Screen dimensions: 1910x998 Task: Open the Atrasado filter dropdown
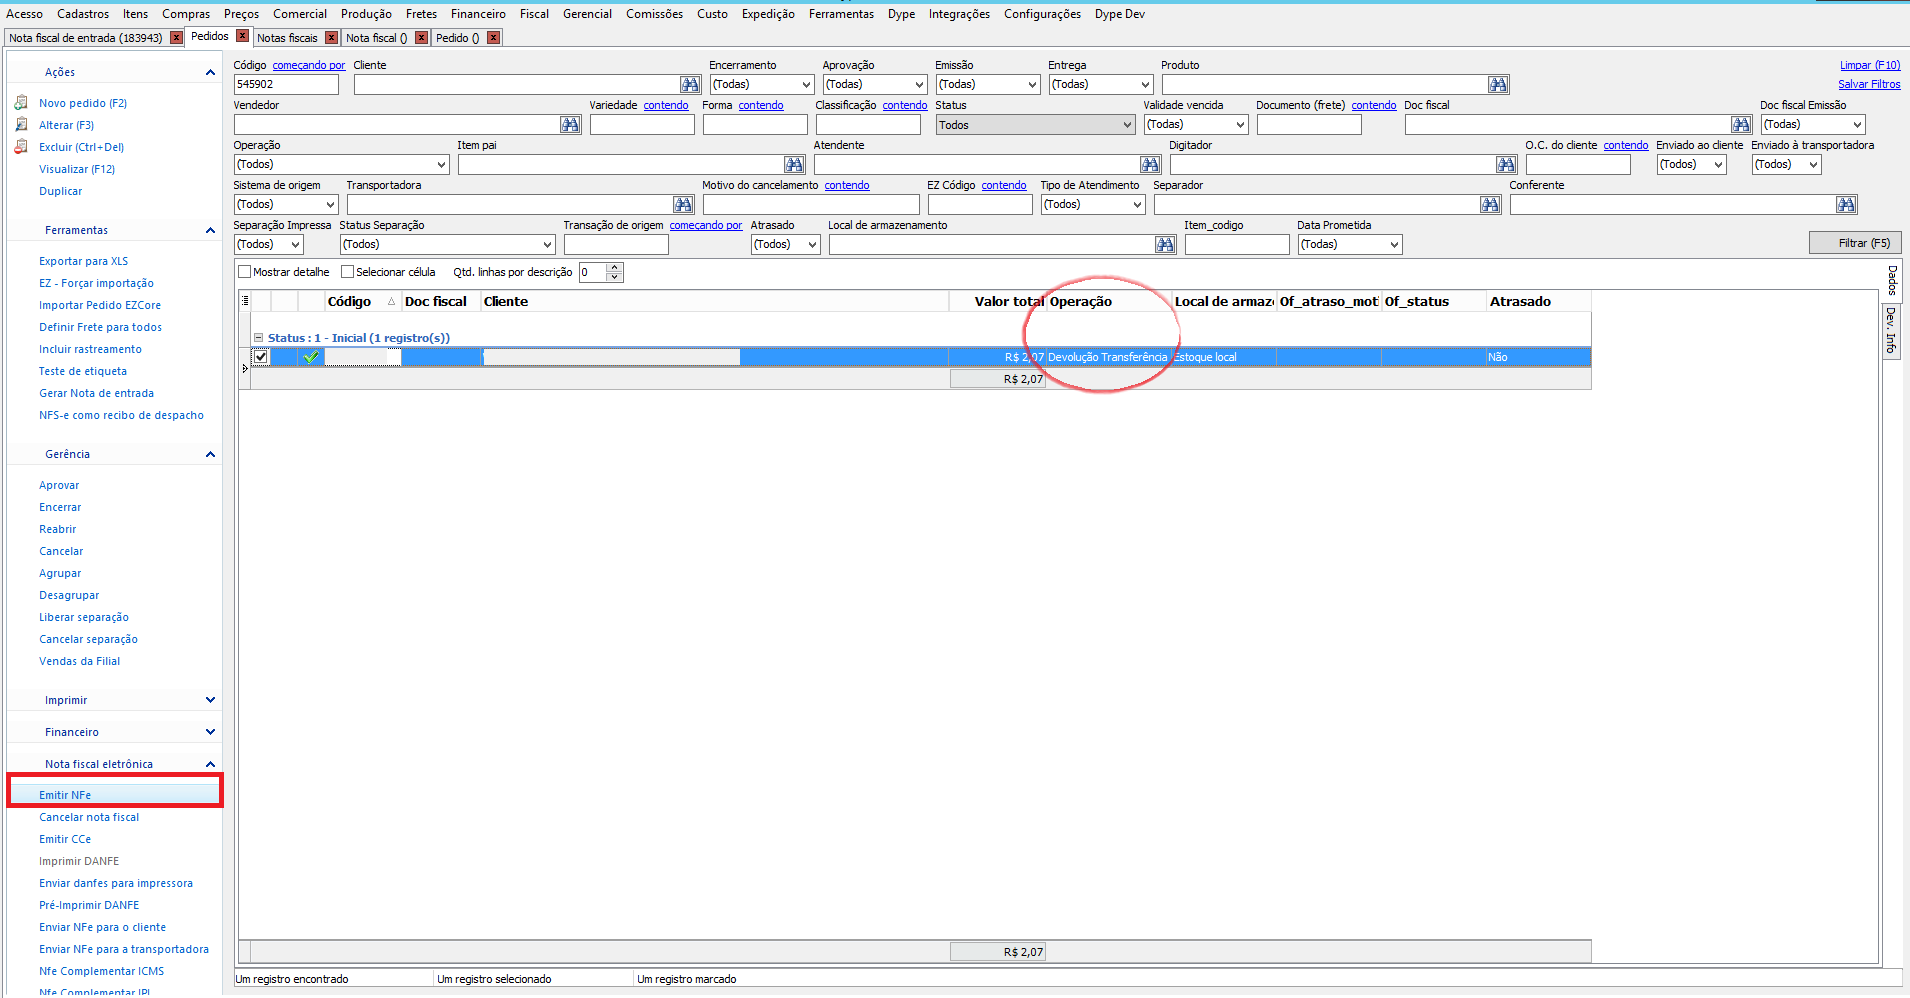coord(812,245)
